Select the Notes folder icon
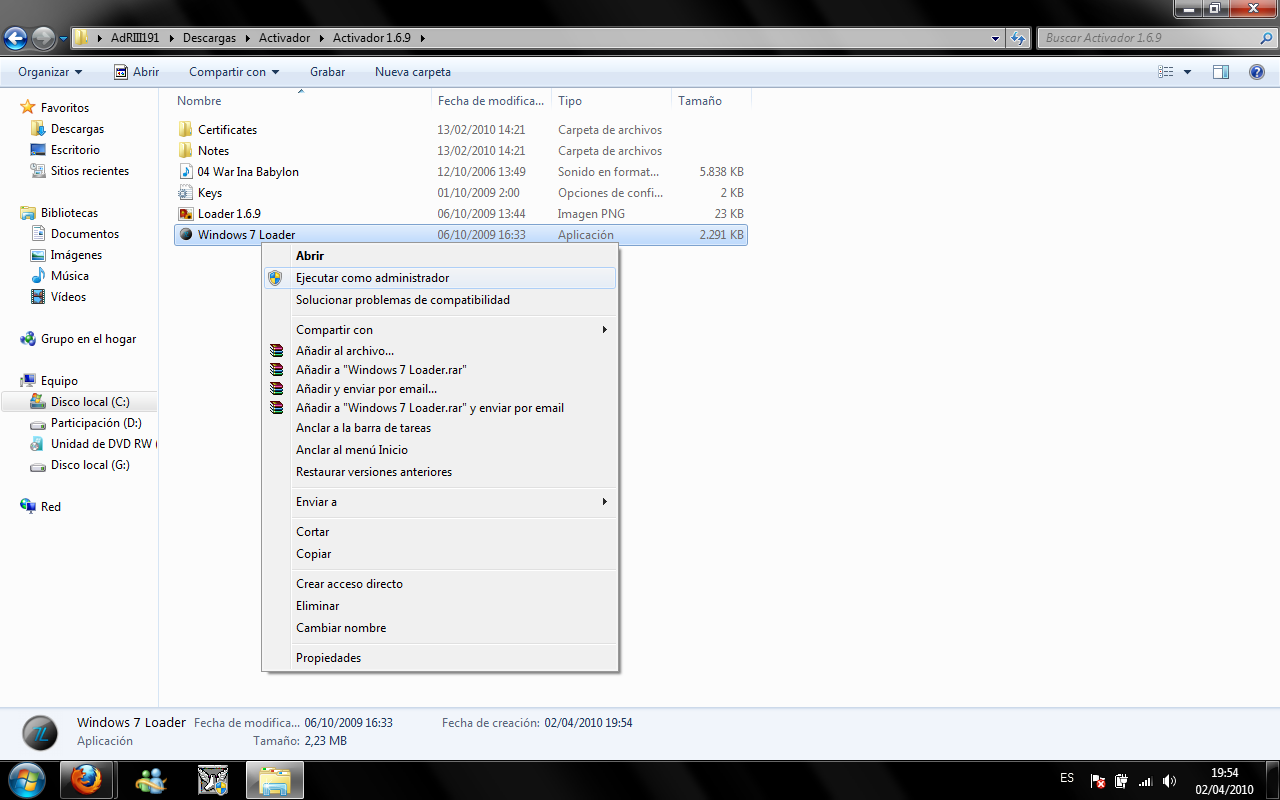Screen dimensions: 1280x800 coord(185,151)
